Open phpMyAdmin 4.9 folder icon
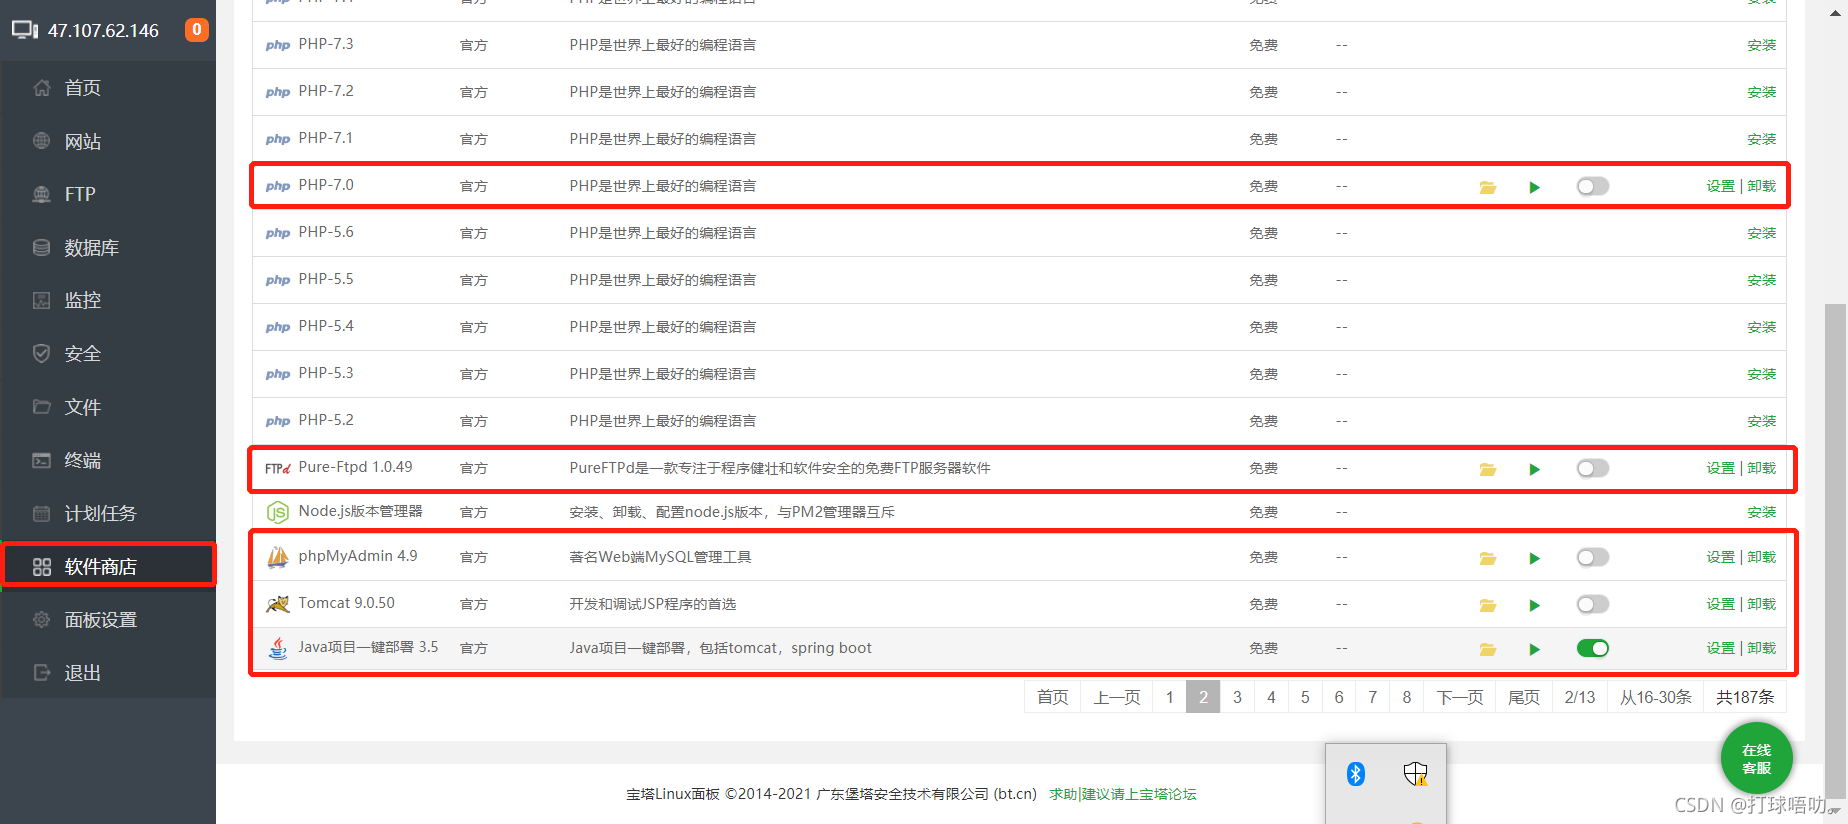This screenshot has width=1848, height=824. tap(1487, 558)
